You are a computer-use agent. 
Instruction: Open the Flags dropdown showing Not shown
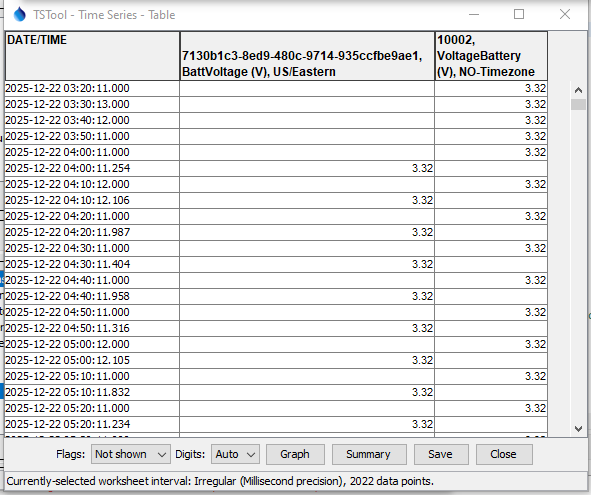pos(130,454)
